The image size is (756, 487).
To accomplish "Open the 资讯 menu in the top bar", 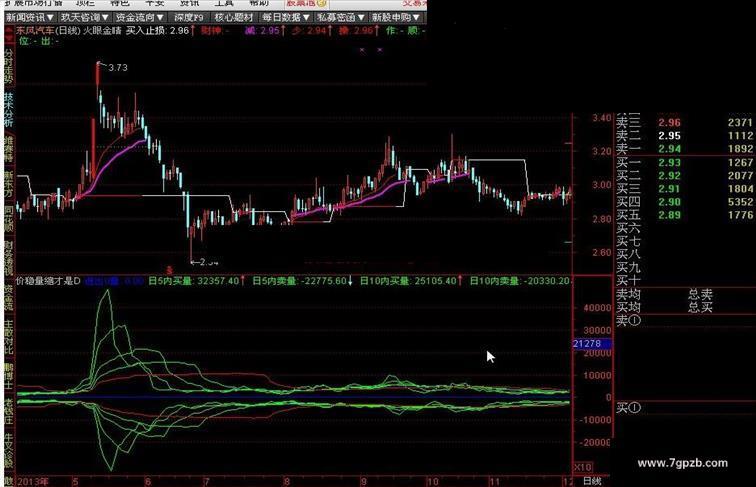I will [x=189, y=3].
